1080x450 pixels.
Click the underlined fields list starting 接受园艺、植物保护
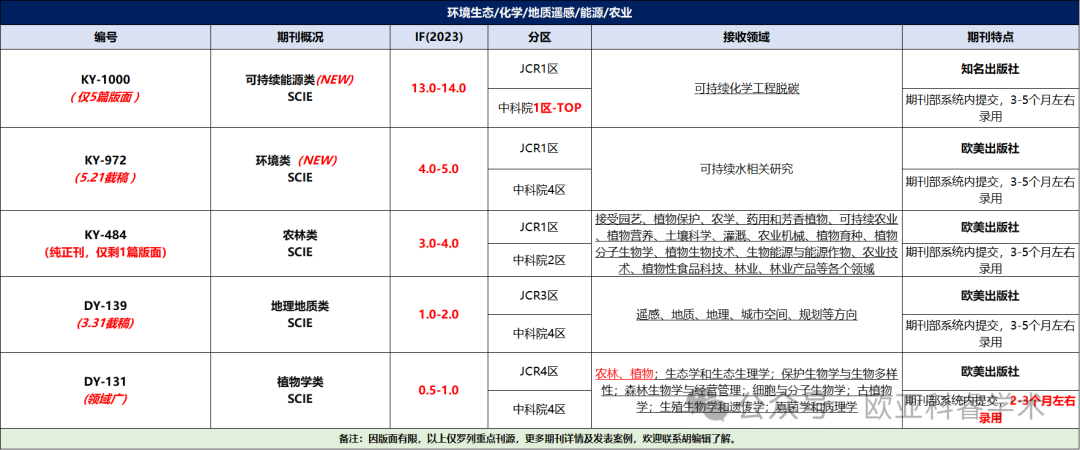coord(747,244)
